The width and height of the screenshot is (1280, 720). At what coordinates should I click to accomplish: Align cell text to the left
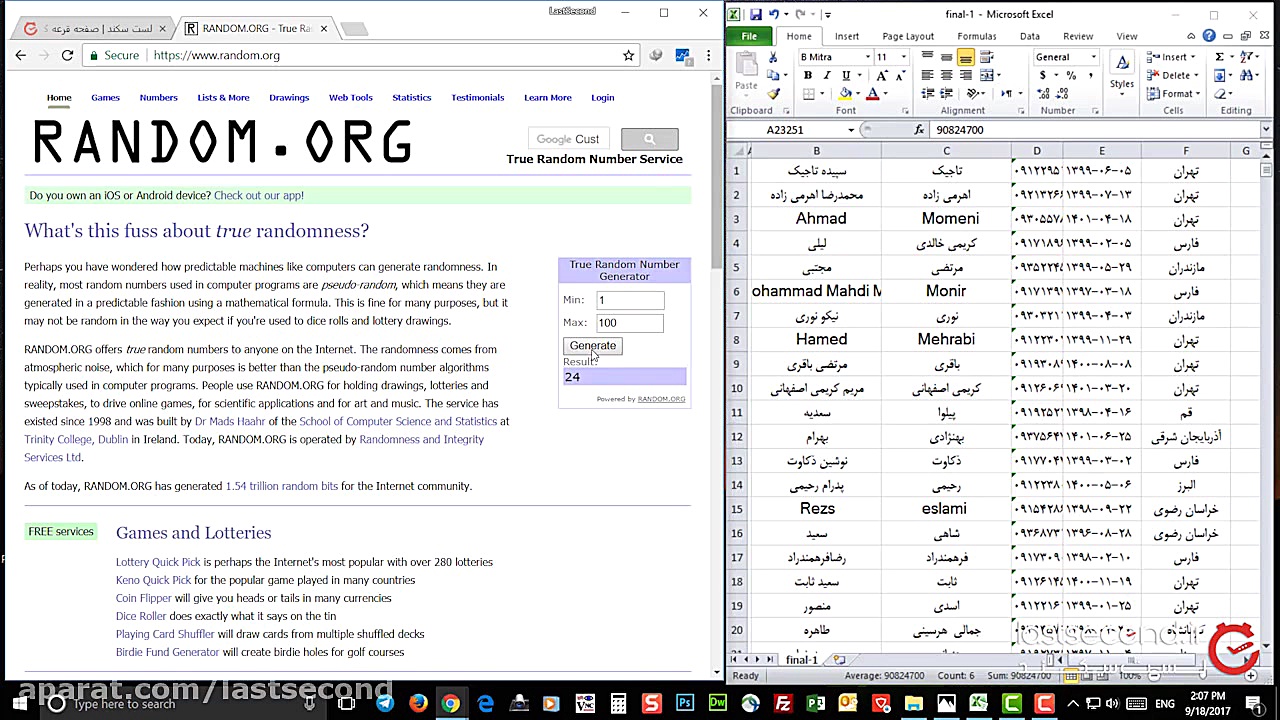928,76
